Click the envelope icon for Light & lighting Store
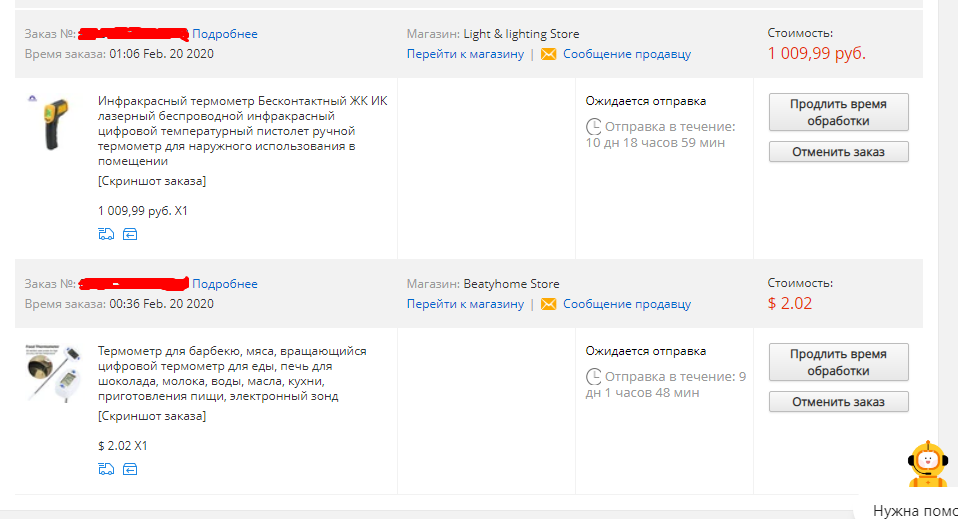This screenshot has width=958, height=519. click(x=549, y=54)
